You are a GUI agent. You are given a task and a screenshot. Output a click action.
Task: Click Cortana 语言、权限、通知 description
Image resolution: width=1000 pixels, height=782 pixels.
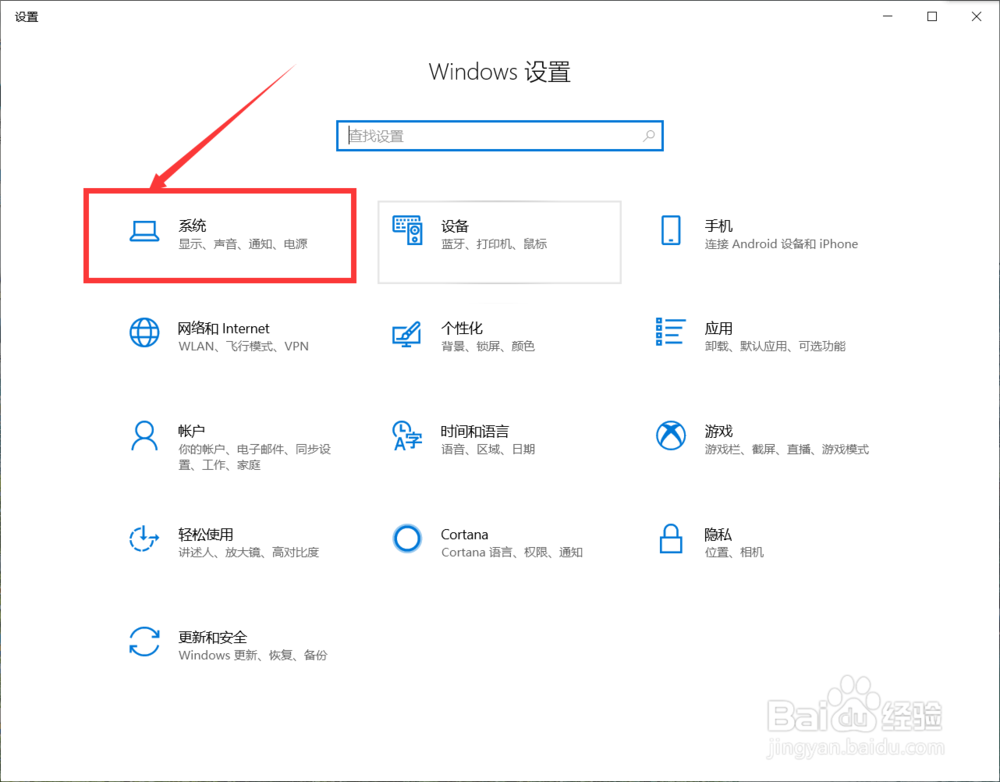[512, 552]
